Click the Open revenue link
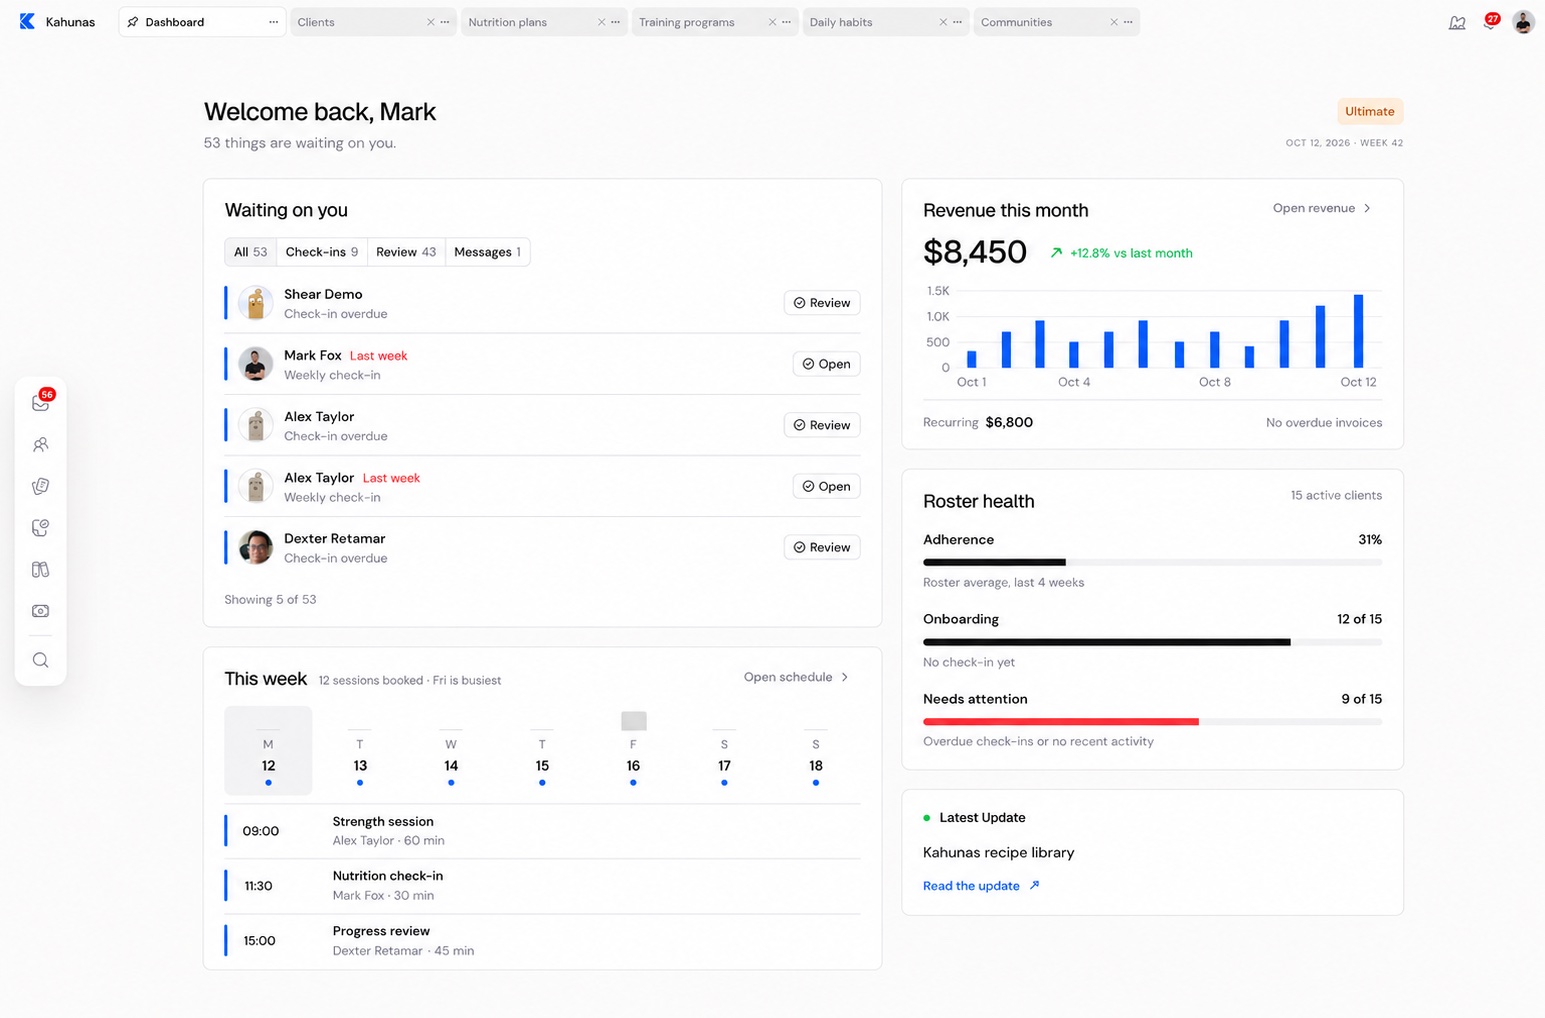Viewport: 1545px width, 1018px height. [1322, 208]
